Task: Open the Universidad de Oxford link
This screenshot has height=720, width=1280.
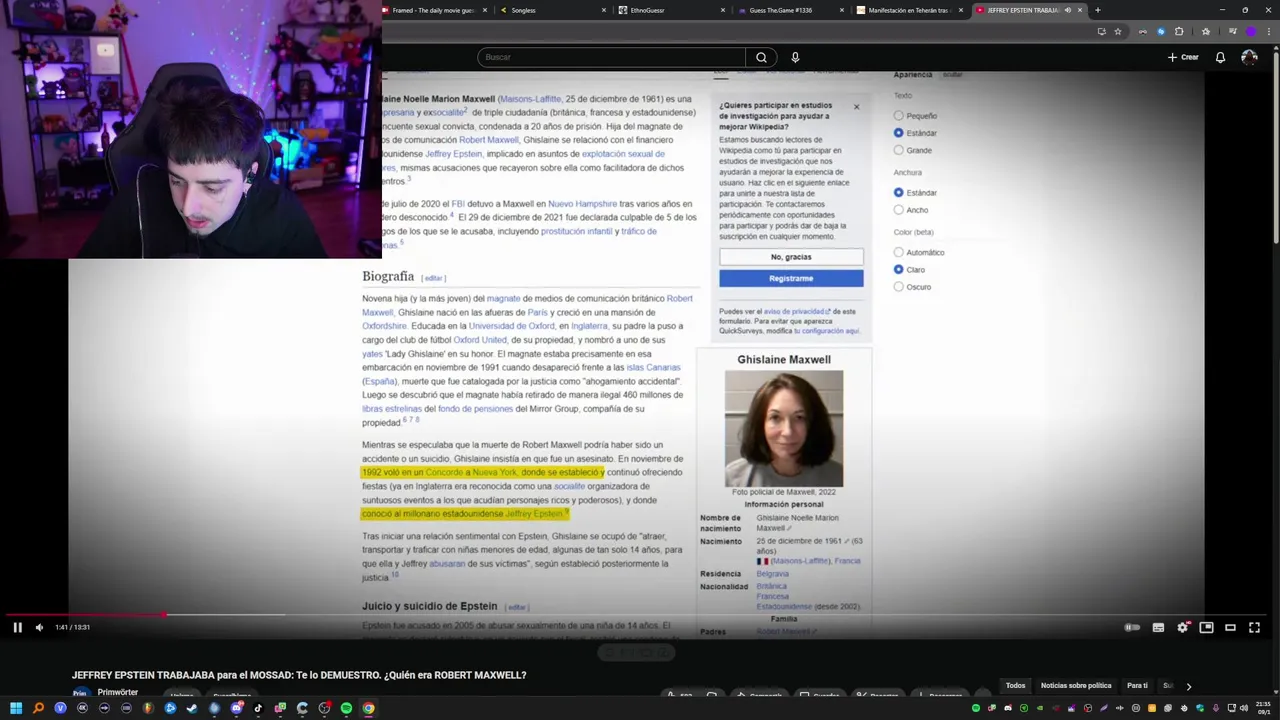Action: tap(511, 326)
